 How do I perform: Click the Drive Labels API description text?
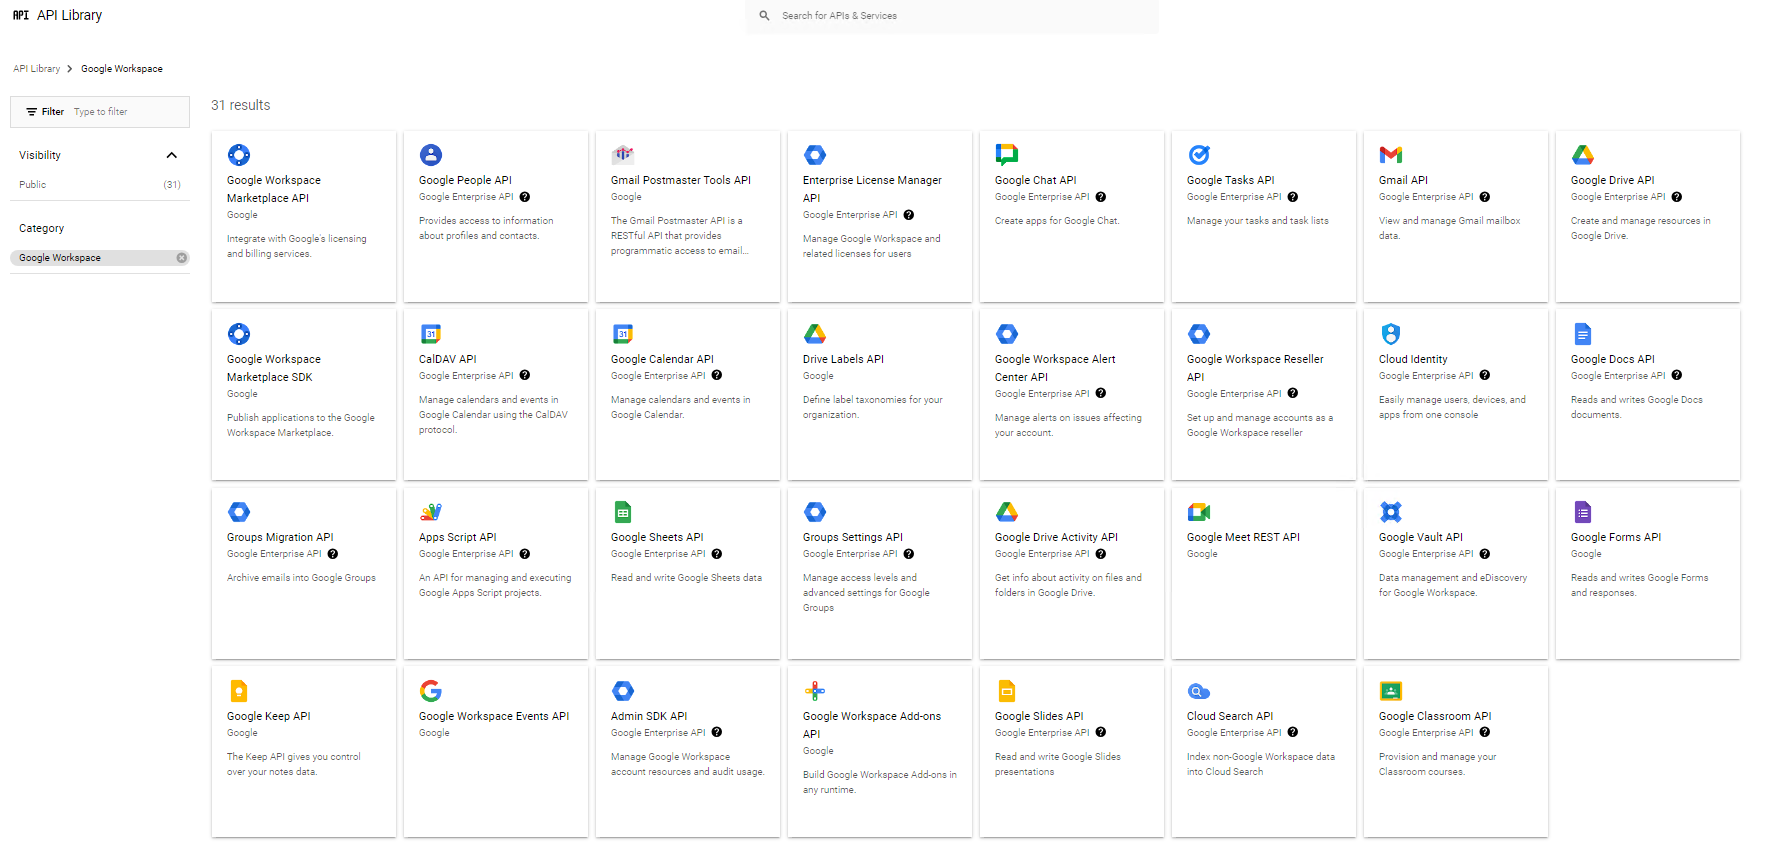click(873, 407)
